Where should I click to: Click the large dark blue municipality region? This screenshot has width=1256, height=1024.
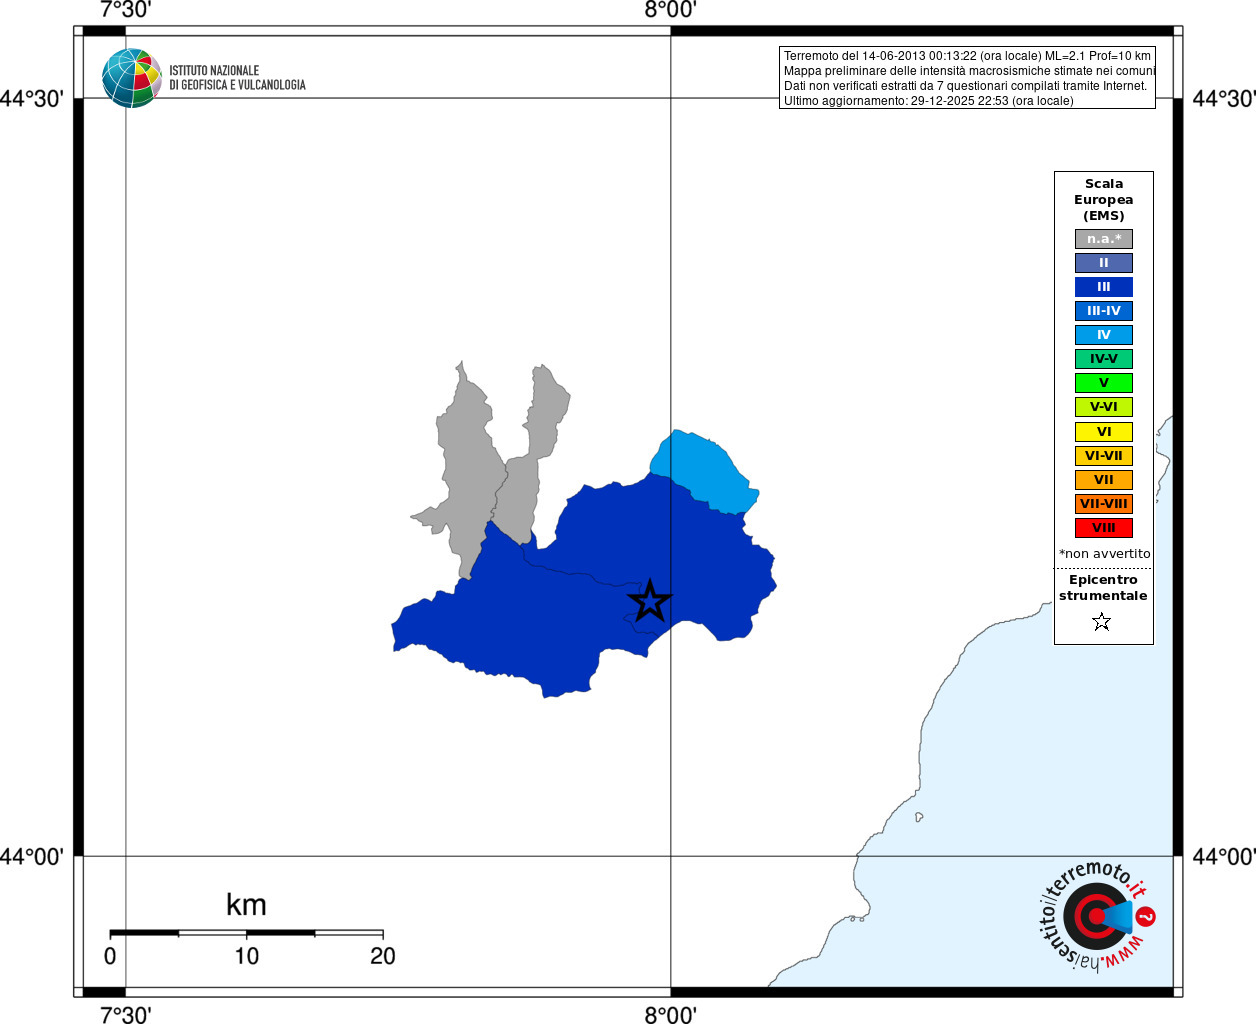(560, 620)
